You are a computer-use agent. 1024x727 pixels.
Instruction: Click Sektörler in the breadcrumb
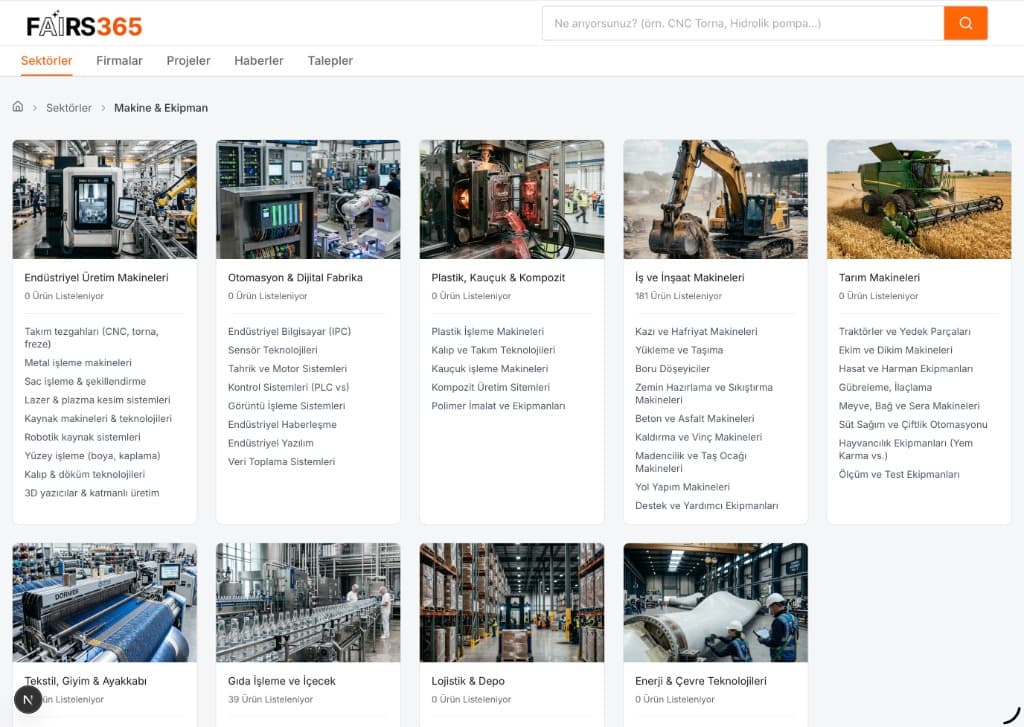tap(69, 108)
